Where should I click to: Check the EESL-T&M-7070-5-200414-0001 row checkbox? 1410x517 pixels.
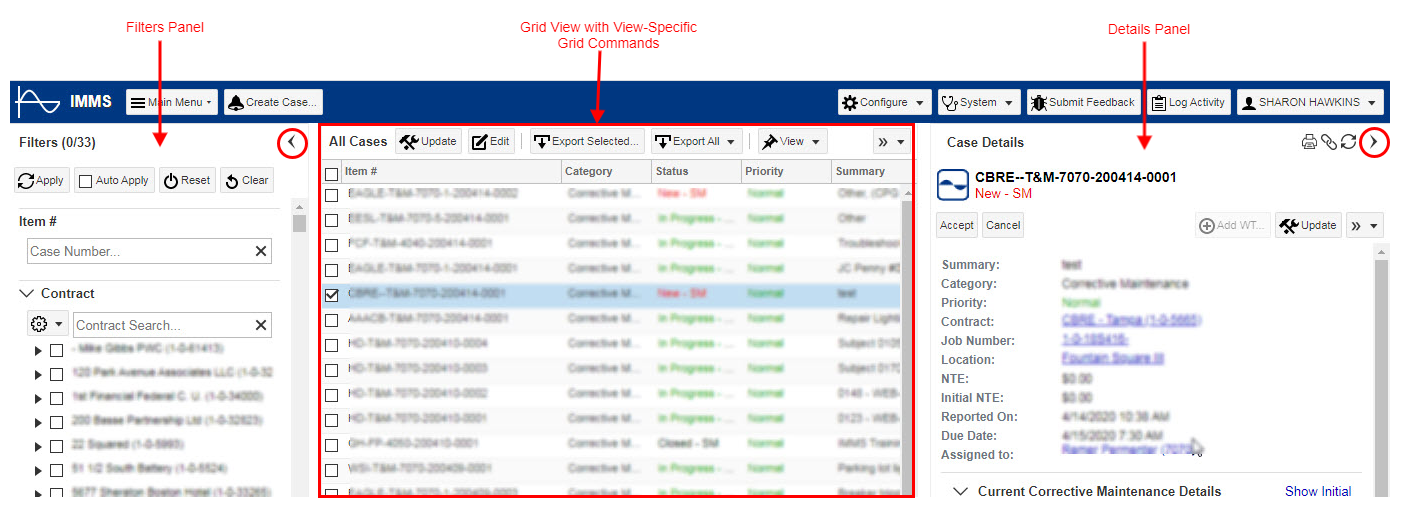coord(332,218)
